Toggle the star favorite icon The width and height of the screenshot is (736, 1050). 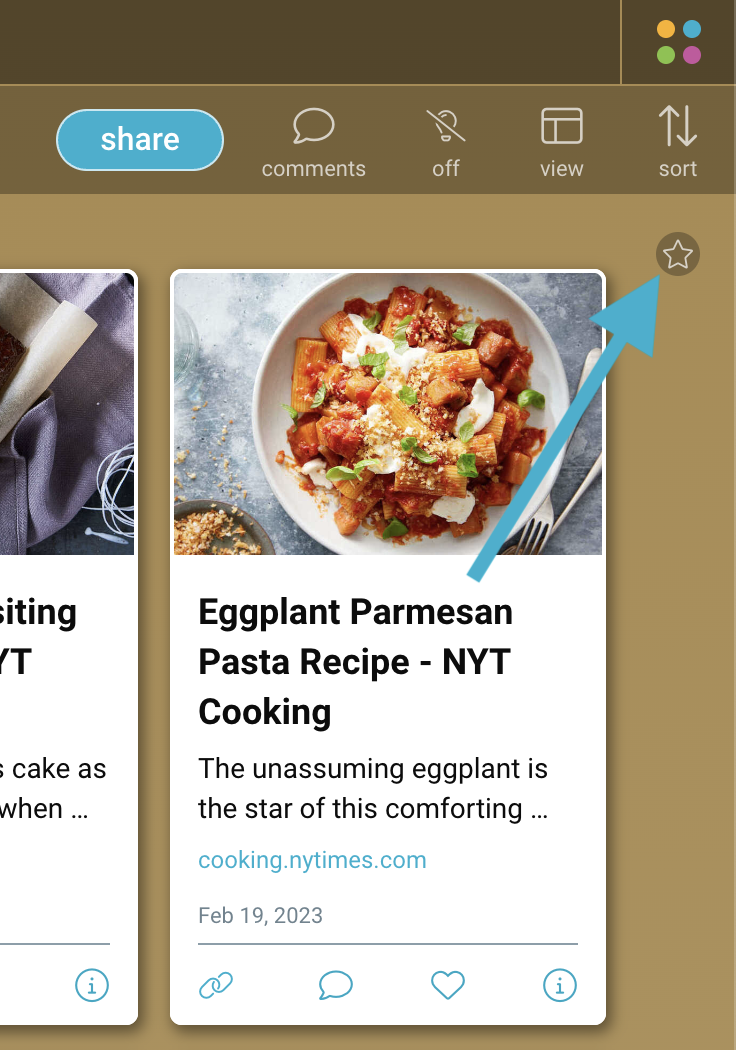click(x=678, y=255)
